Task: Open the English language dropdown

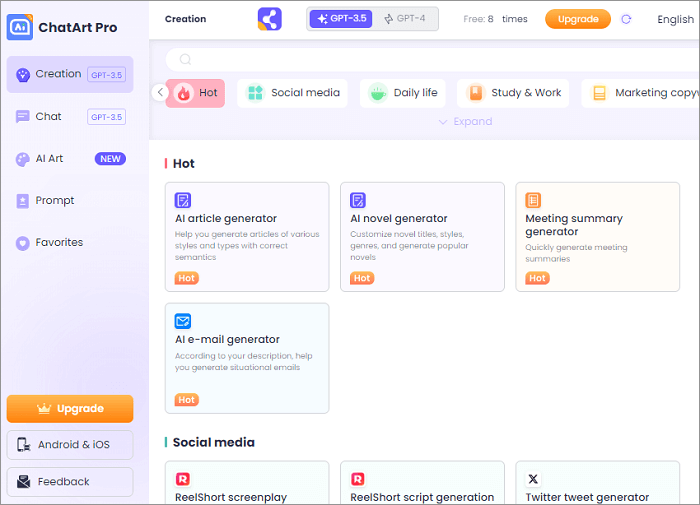Action: pos(675,19)
